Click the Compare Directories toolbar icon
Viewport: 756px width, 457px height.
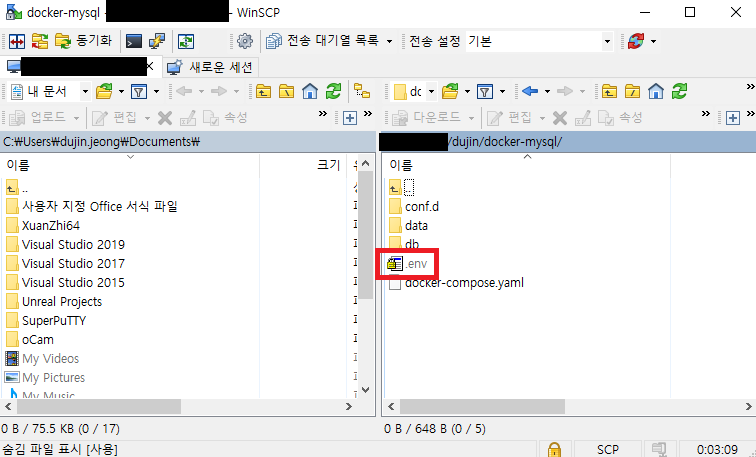[x=16, y=41]
